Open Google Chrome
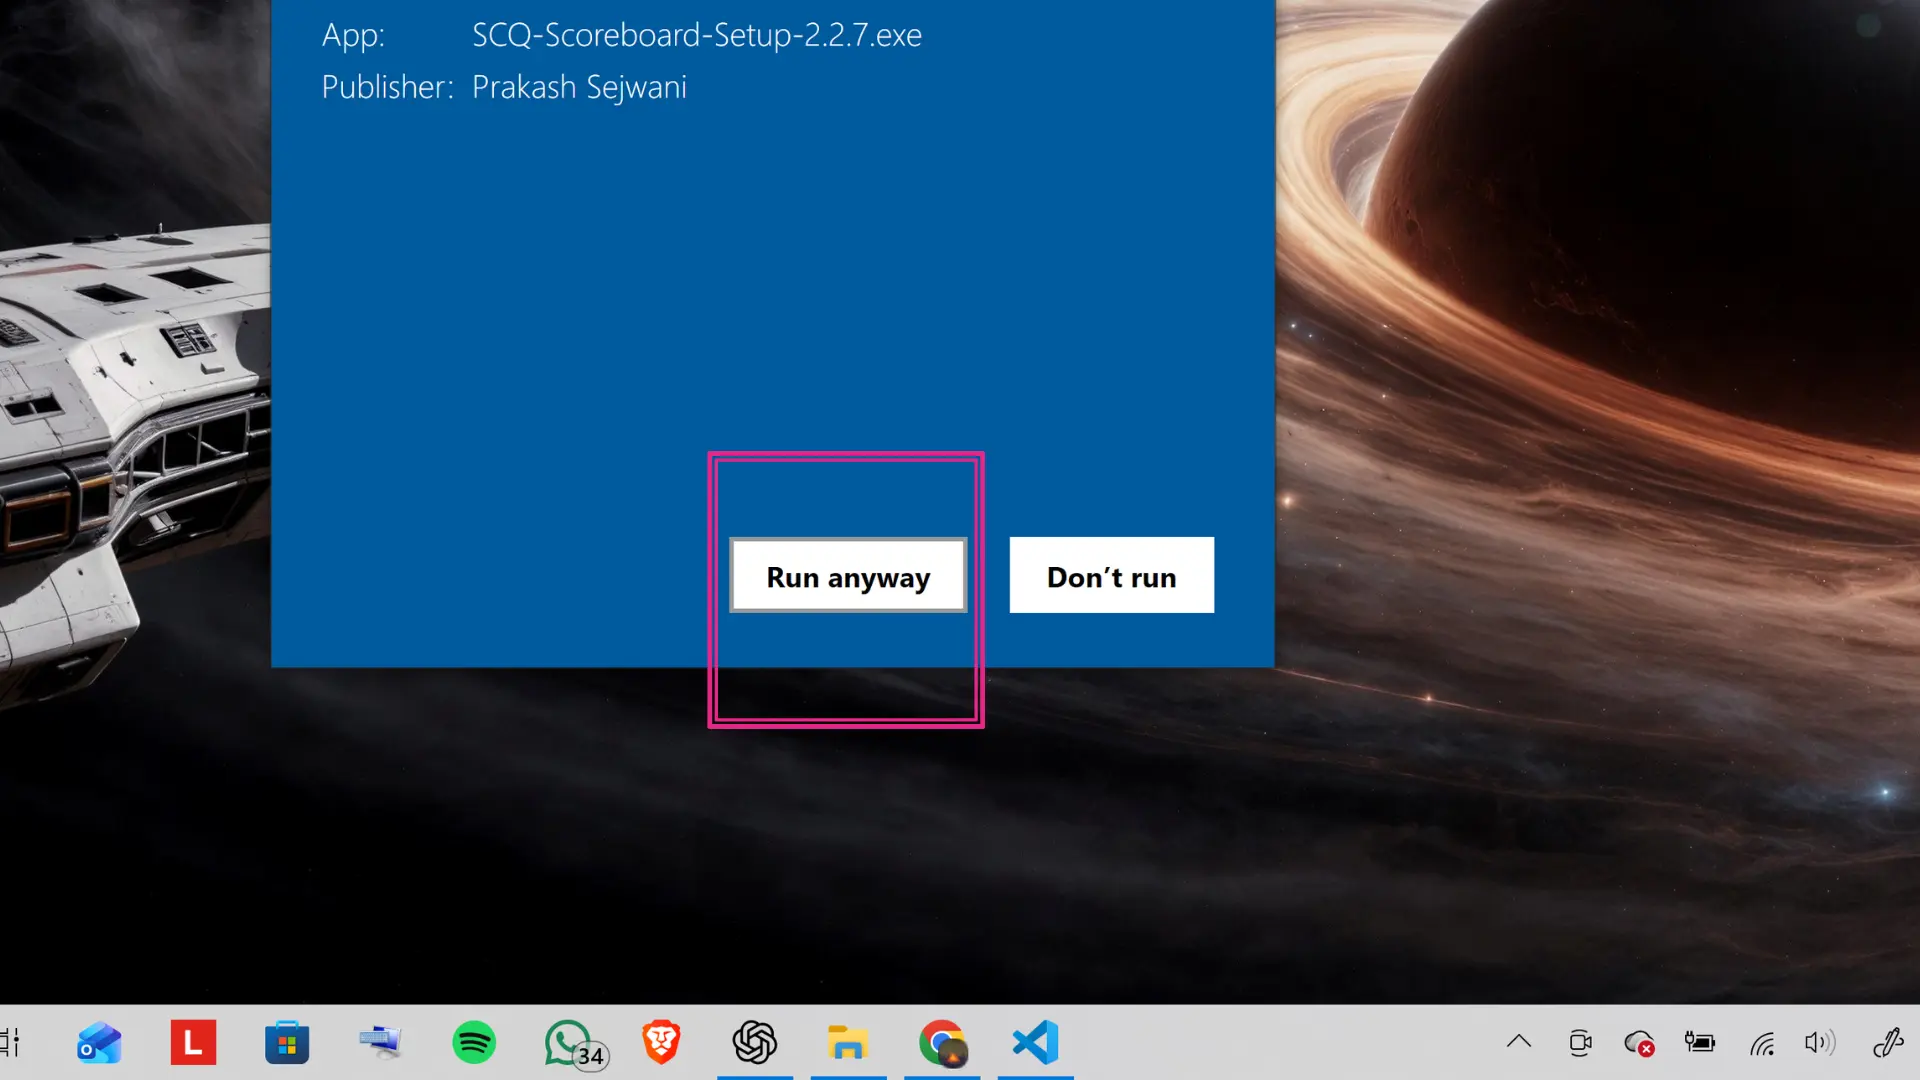The image size is (1920, 1080). (x=941, y=1043)
